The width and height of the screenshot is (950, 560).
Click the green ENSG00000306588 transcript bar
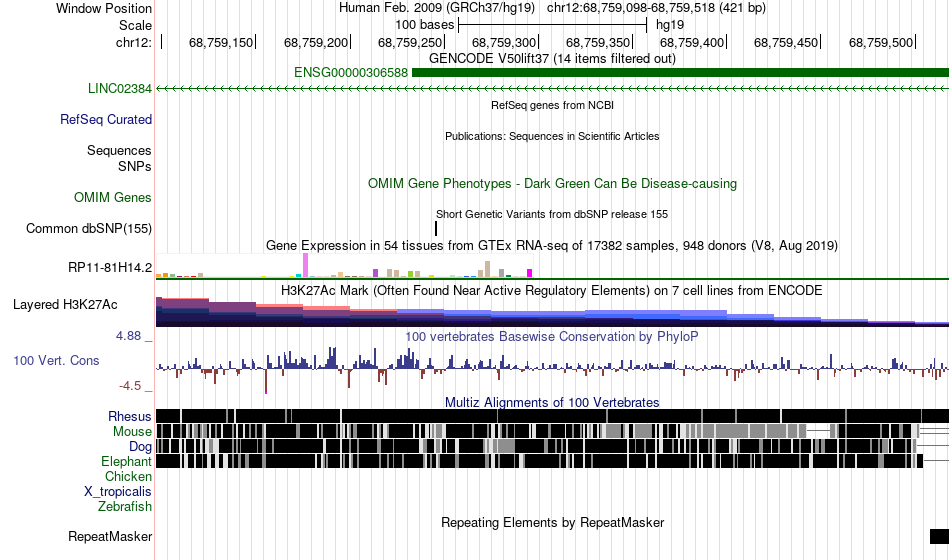click(680, 73)
